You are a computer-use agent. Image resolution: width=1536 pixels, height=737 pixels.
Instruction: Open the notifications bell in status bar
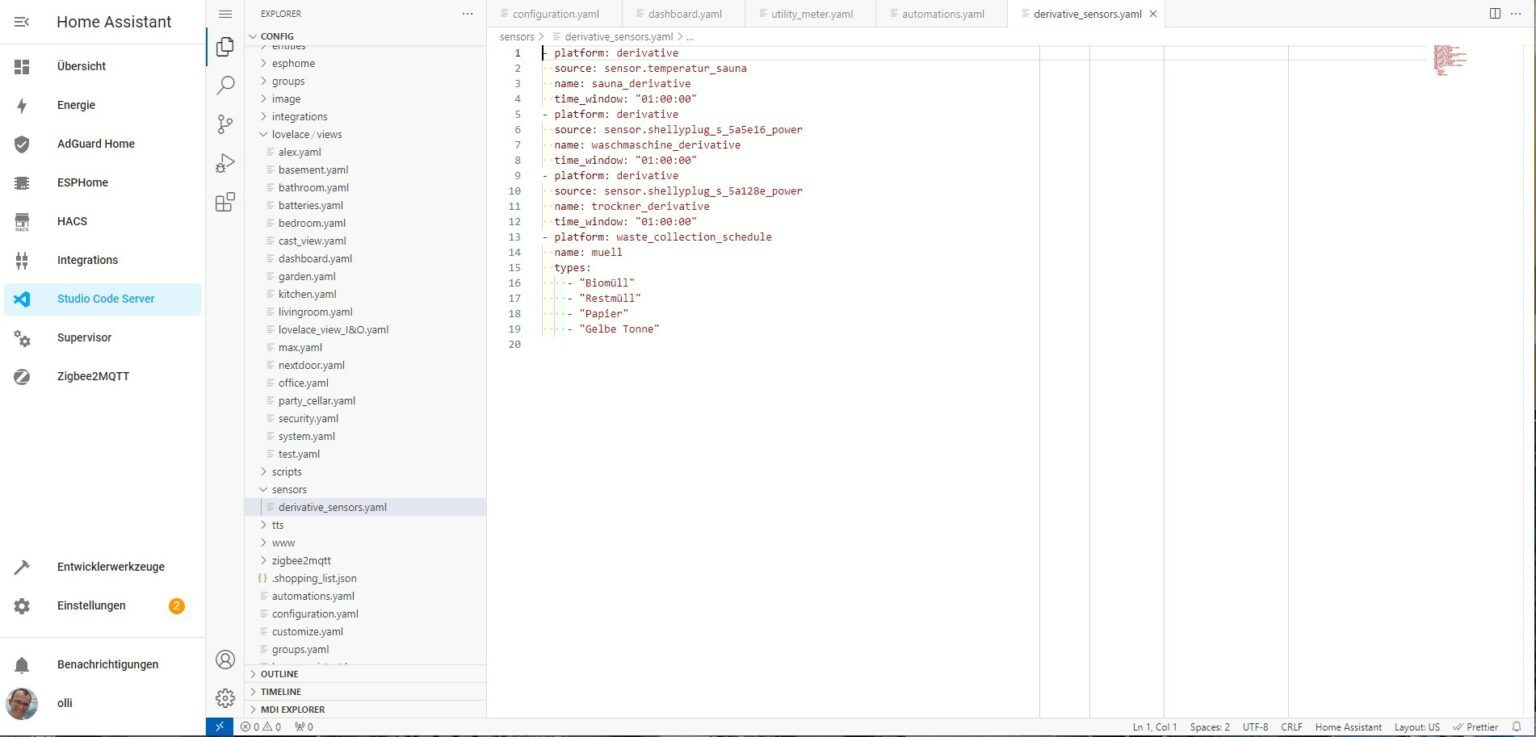coord(1516,727)
